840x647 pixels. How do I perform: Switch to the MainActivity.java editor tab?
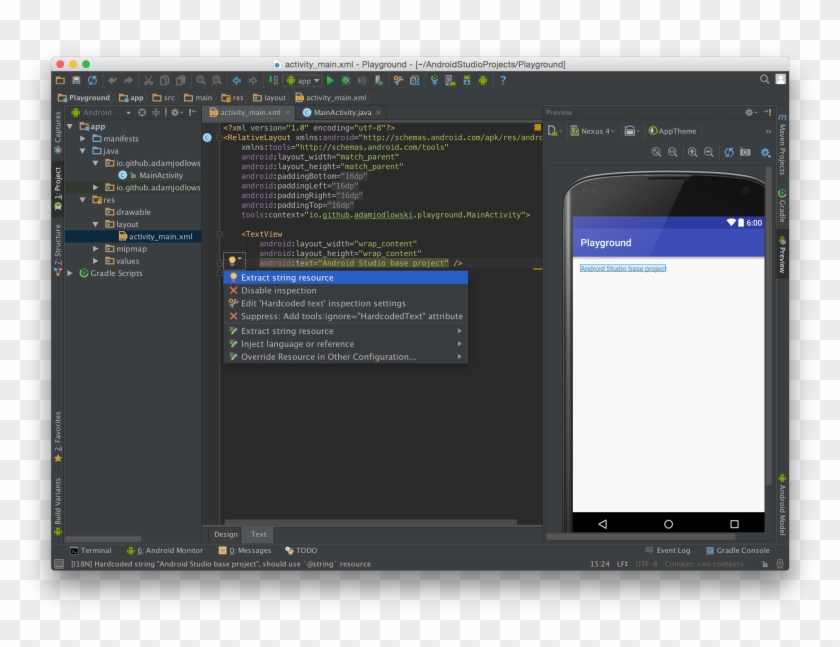[x=342, y=112]
